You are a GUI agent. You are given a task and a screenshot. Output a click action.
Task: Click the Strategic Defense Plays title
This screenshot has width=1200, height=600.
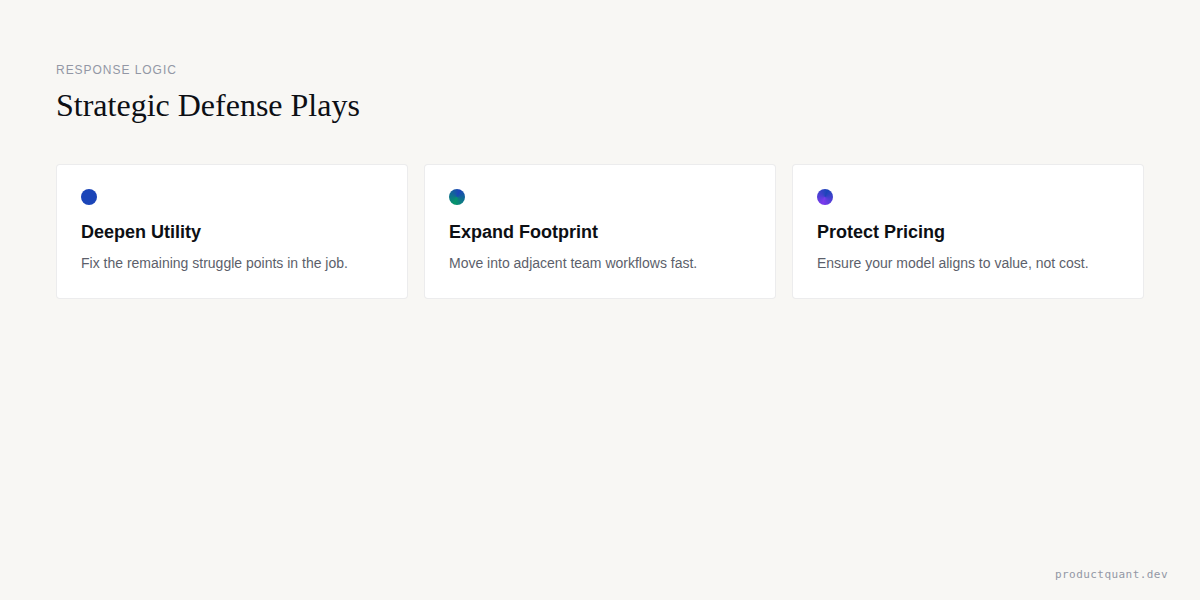click(208, 106)
